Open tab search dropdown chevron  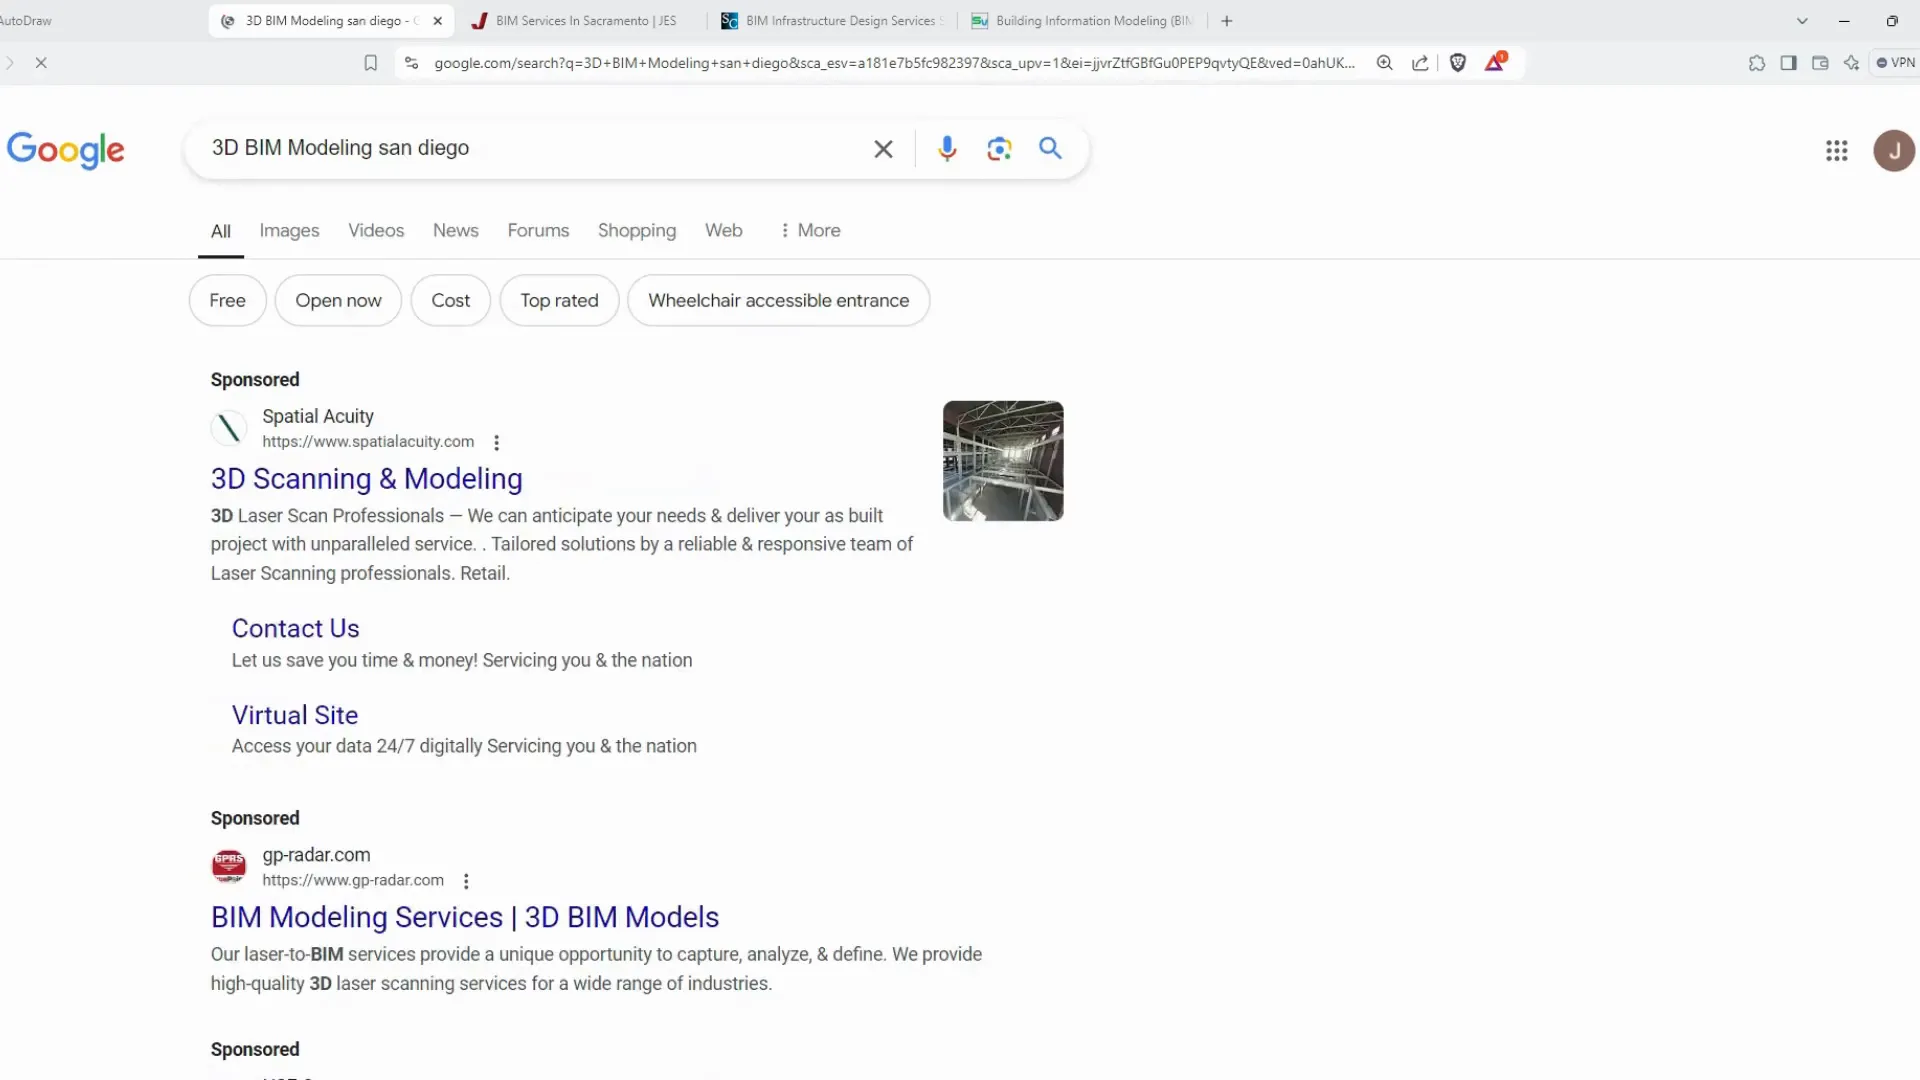pyautogui.click(x=1802, y=21)
